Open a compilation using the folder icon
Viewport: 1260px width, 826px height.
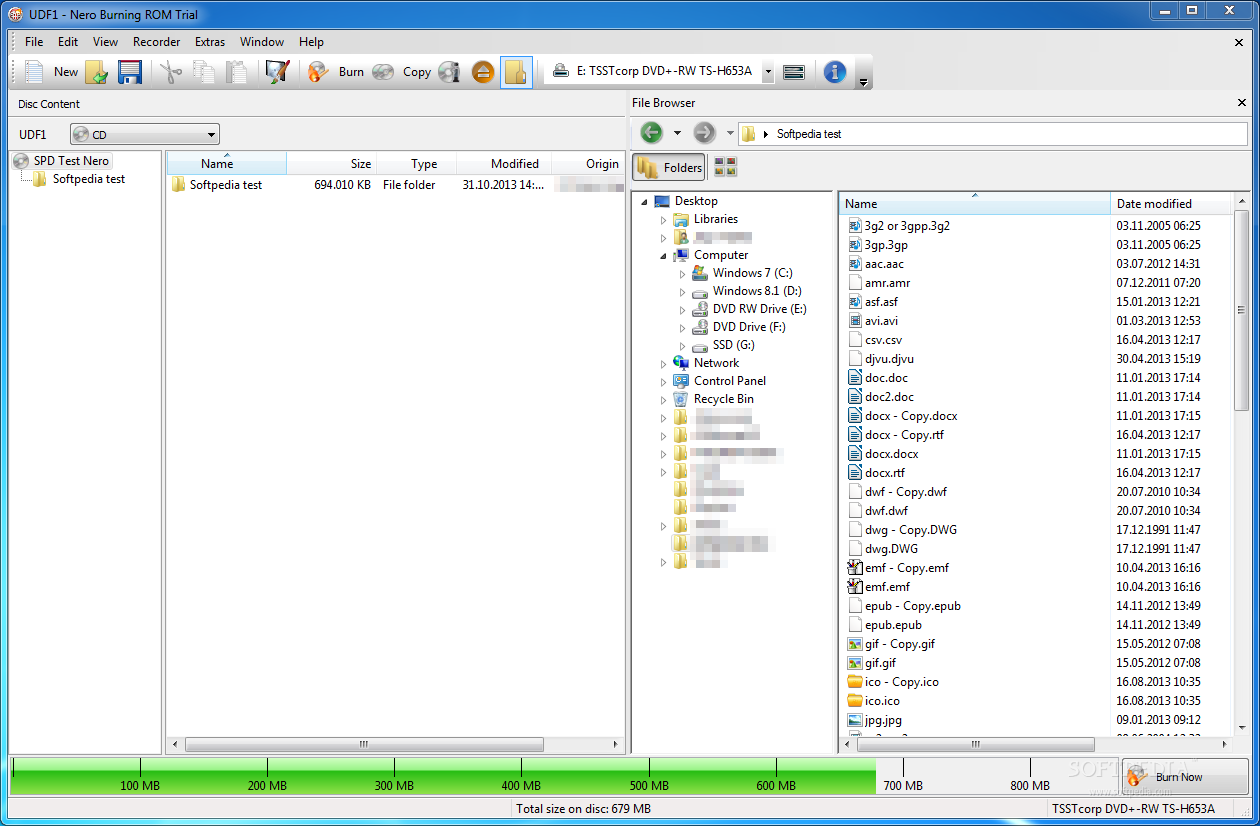97,72
